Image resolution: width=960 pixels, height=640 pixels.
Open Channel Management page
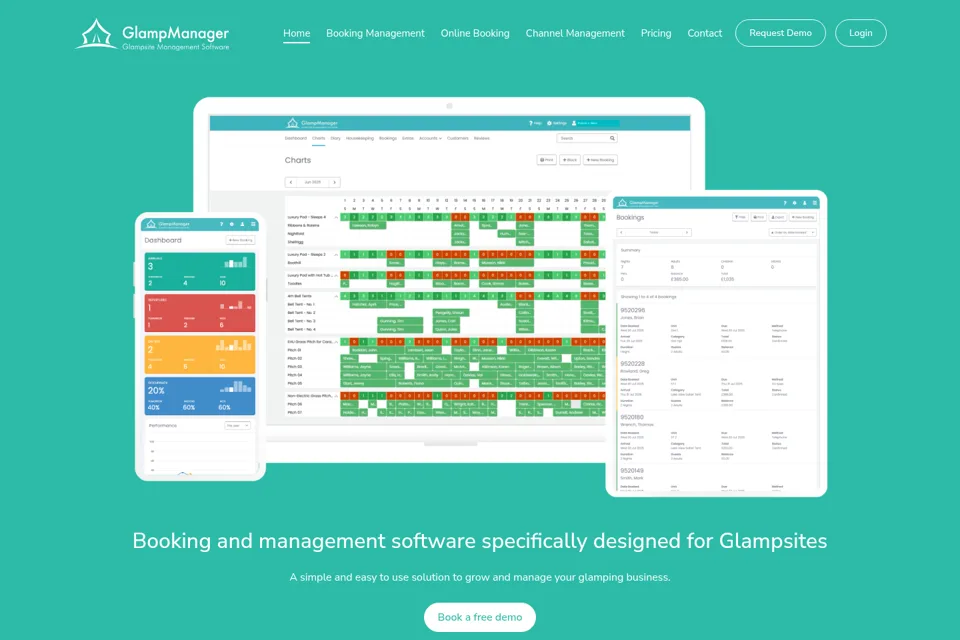click(x=575, y=33)
